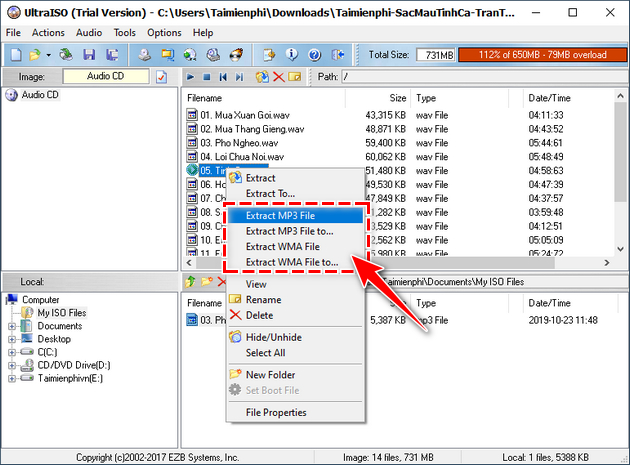The image size is (630, 465).
Task: Click the Play button in image toolbar
Action: click(x=190, y=76)
